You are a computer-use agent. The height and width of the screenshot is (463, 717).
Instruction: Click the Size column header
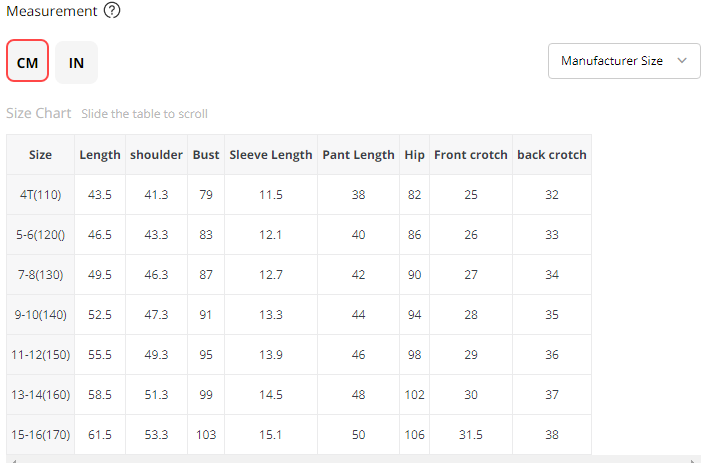click(41, 155)
